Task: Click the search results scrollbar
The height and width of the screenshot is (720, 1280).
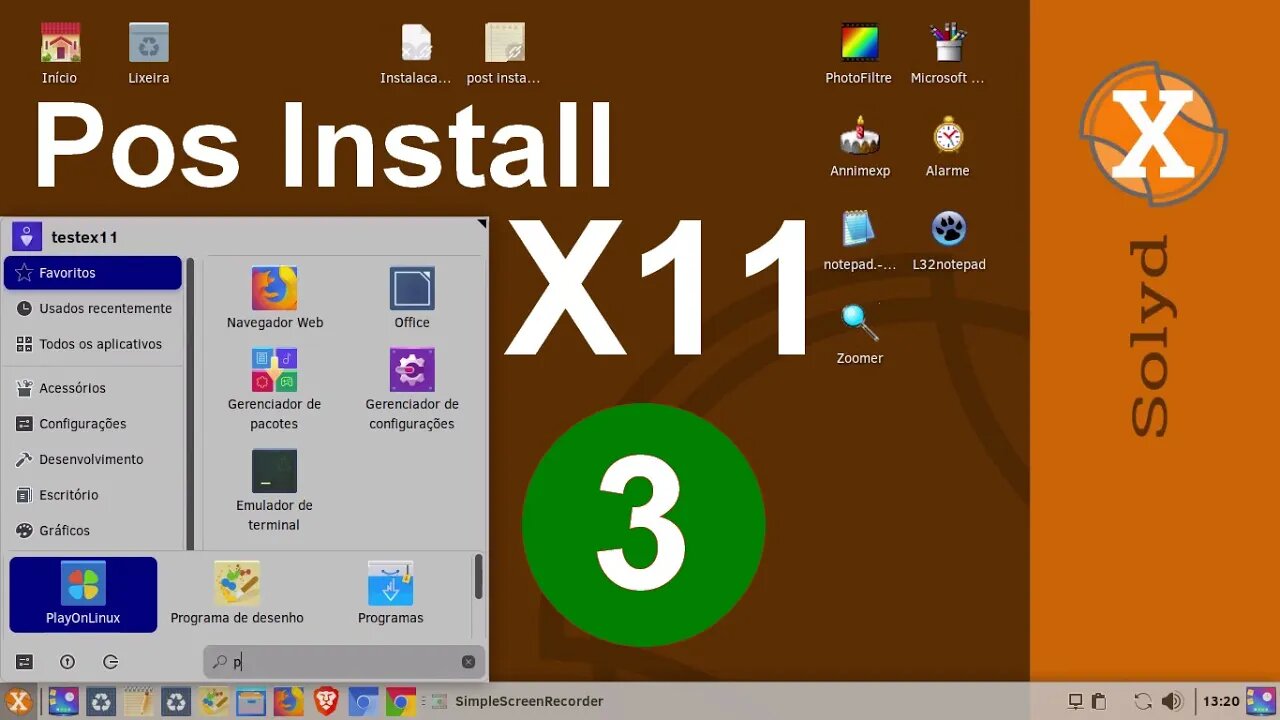Action: coord(478,577)
